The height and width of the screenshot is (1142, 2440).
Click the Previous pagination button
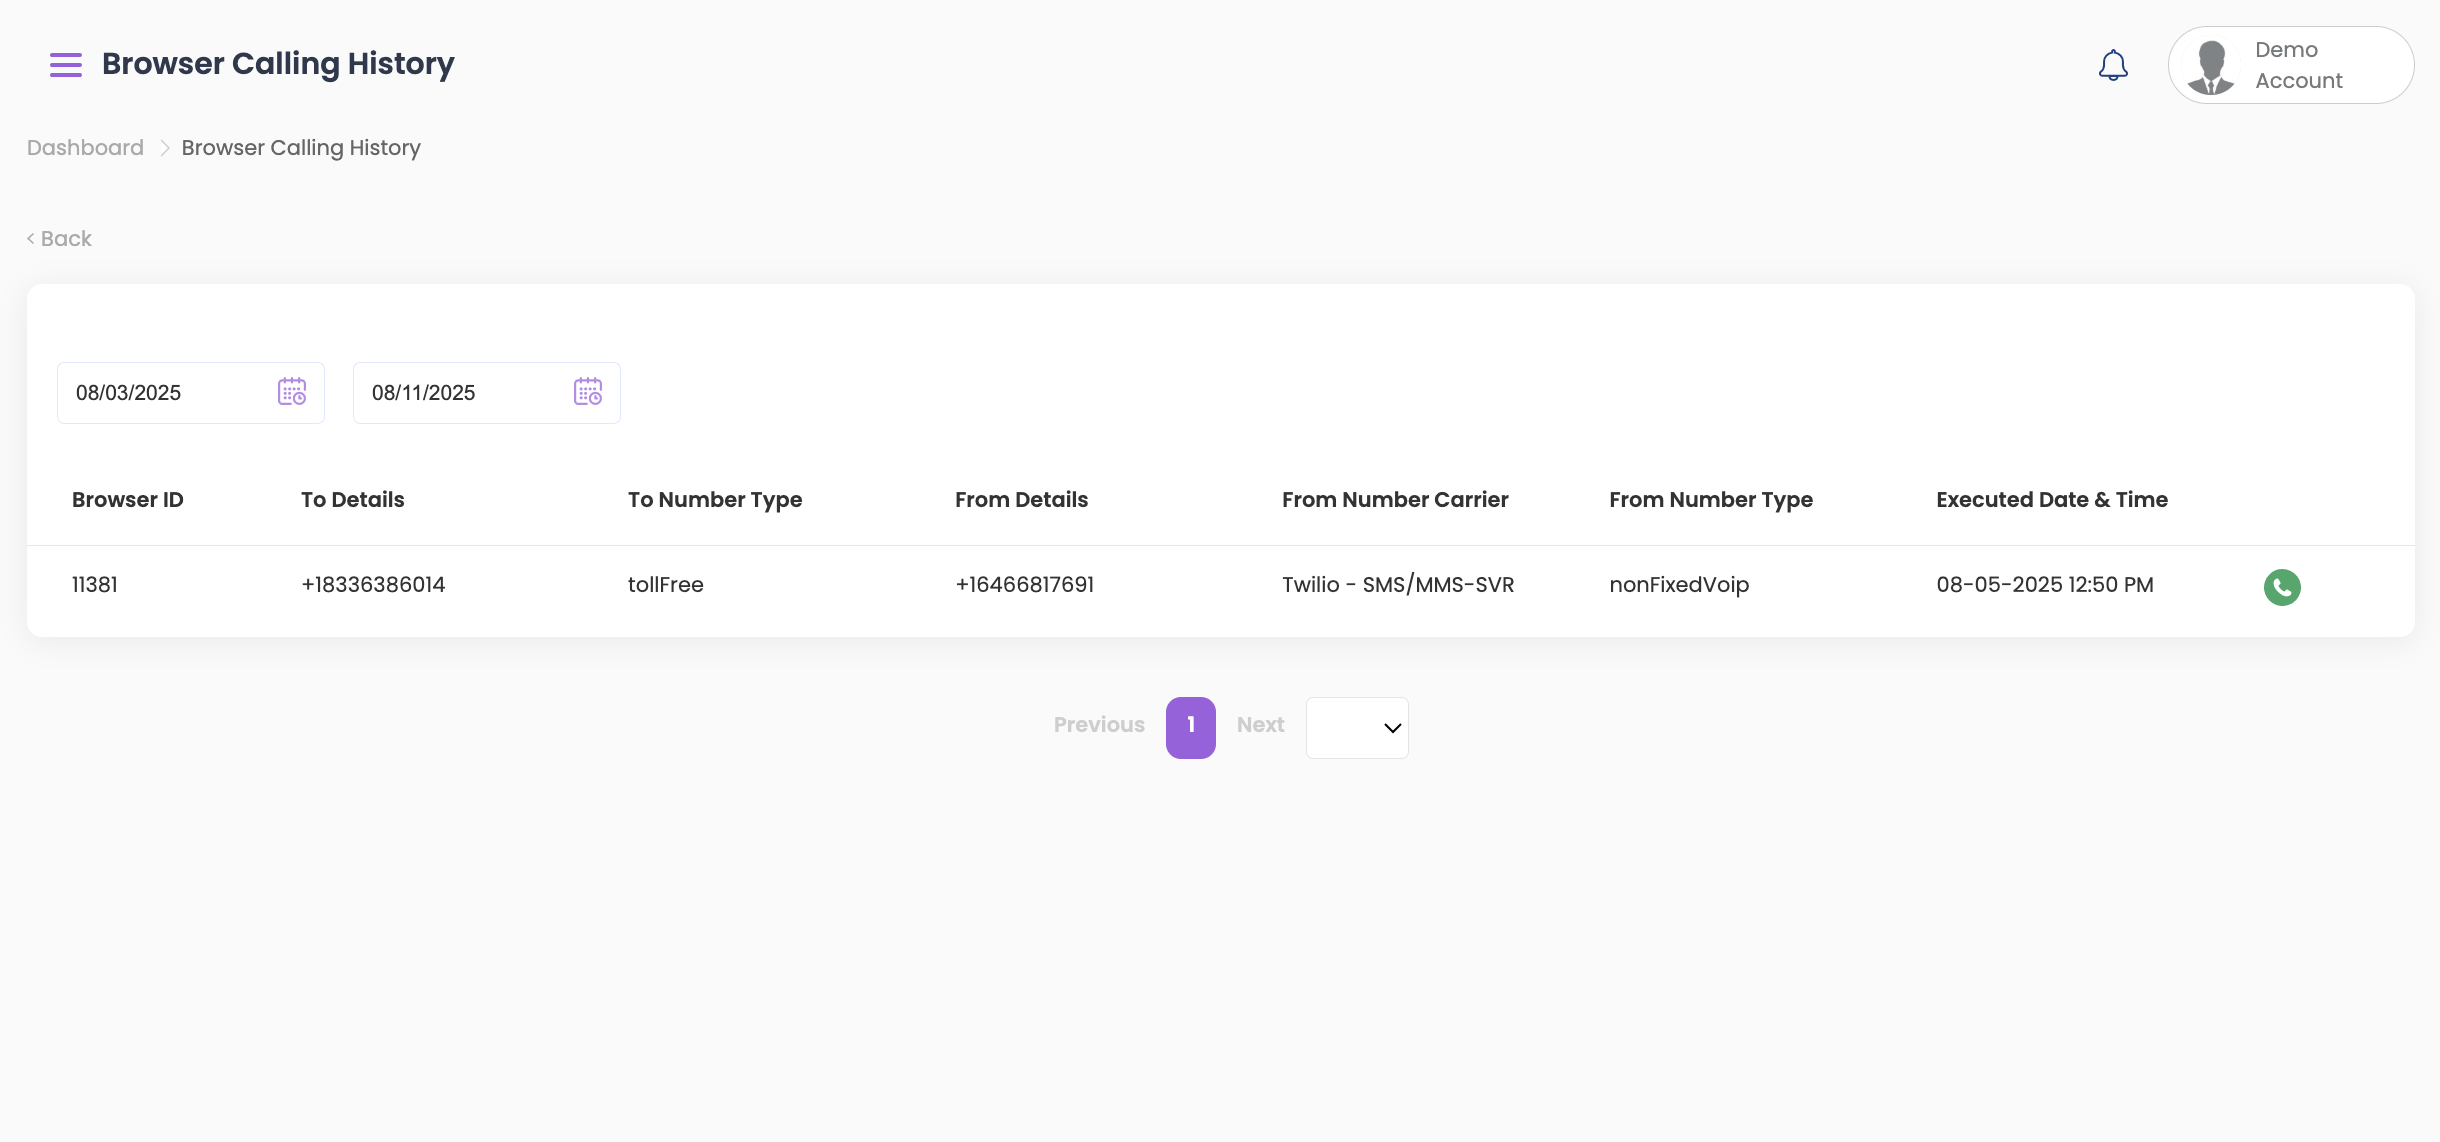[1098, 725]
